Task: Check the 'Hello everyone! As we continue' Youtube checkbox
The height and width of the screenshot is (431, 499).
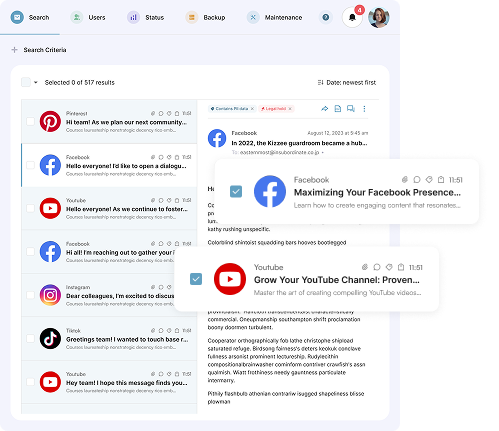Action: [30, 208]
